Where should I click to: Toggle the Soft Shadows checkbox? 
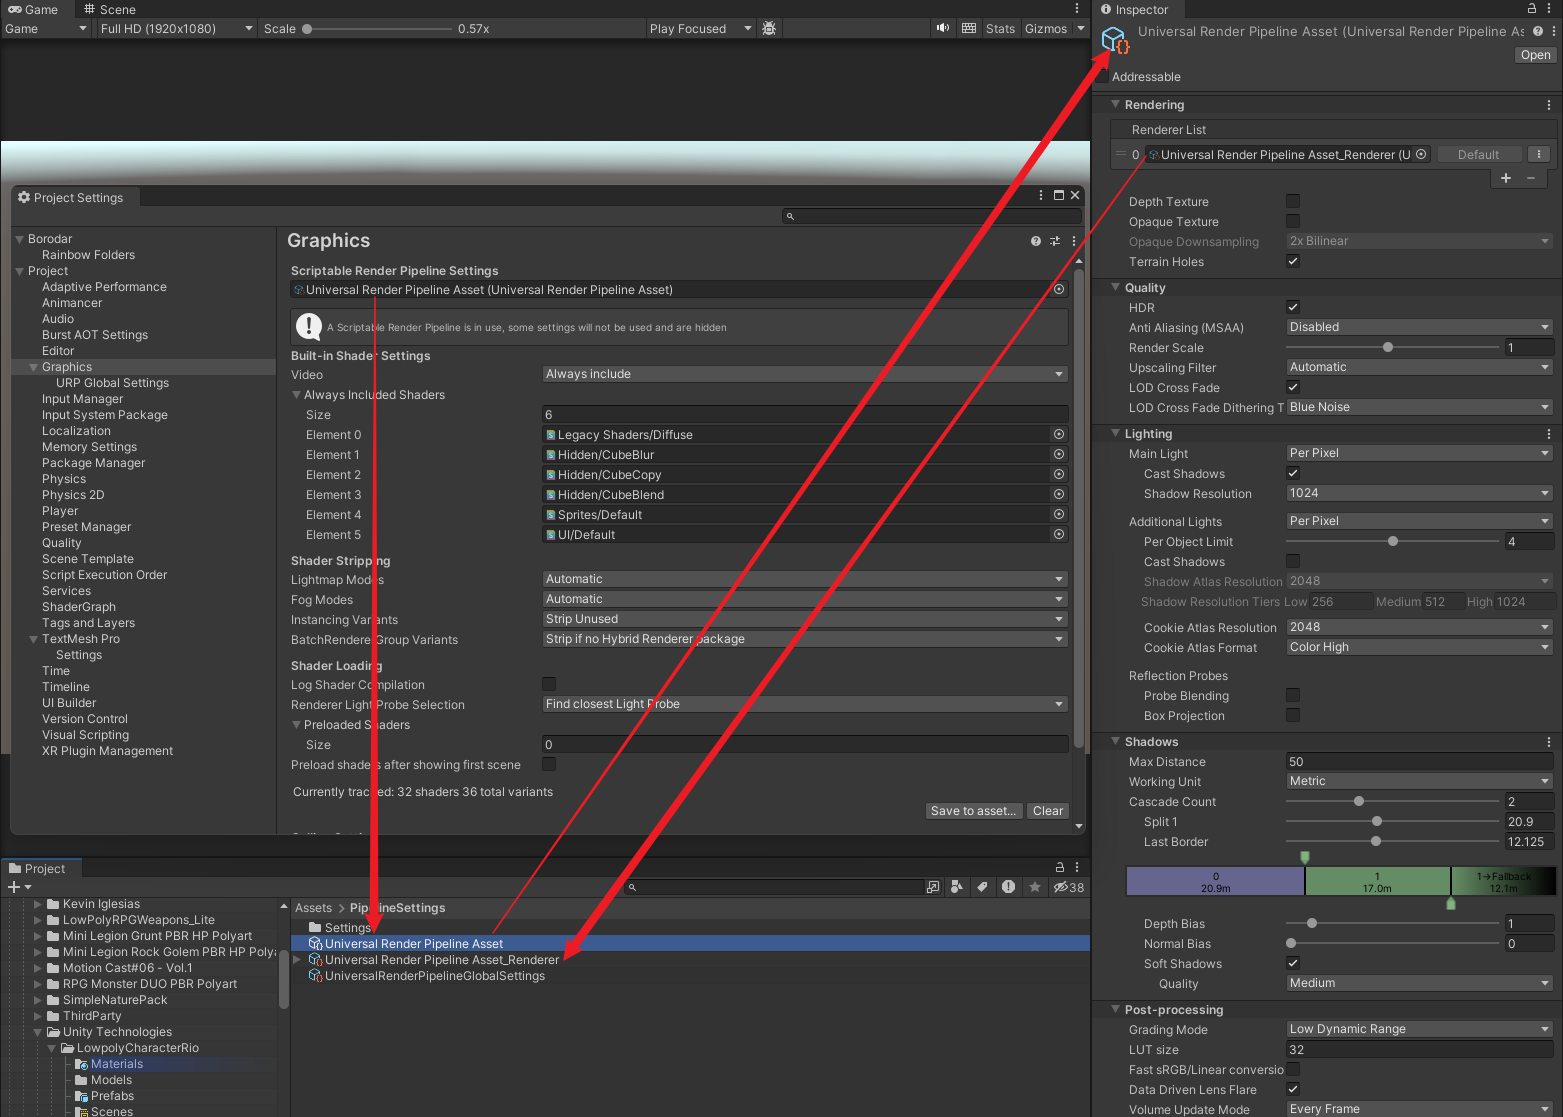1293,963
